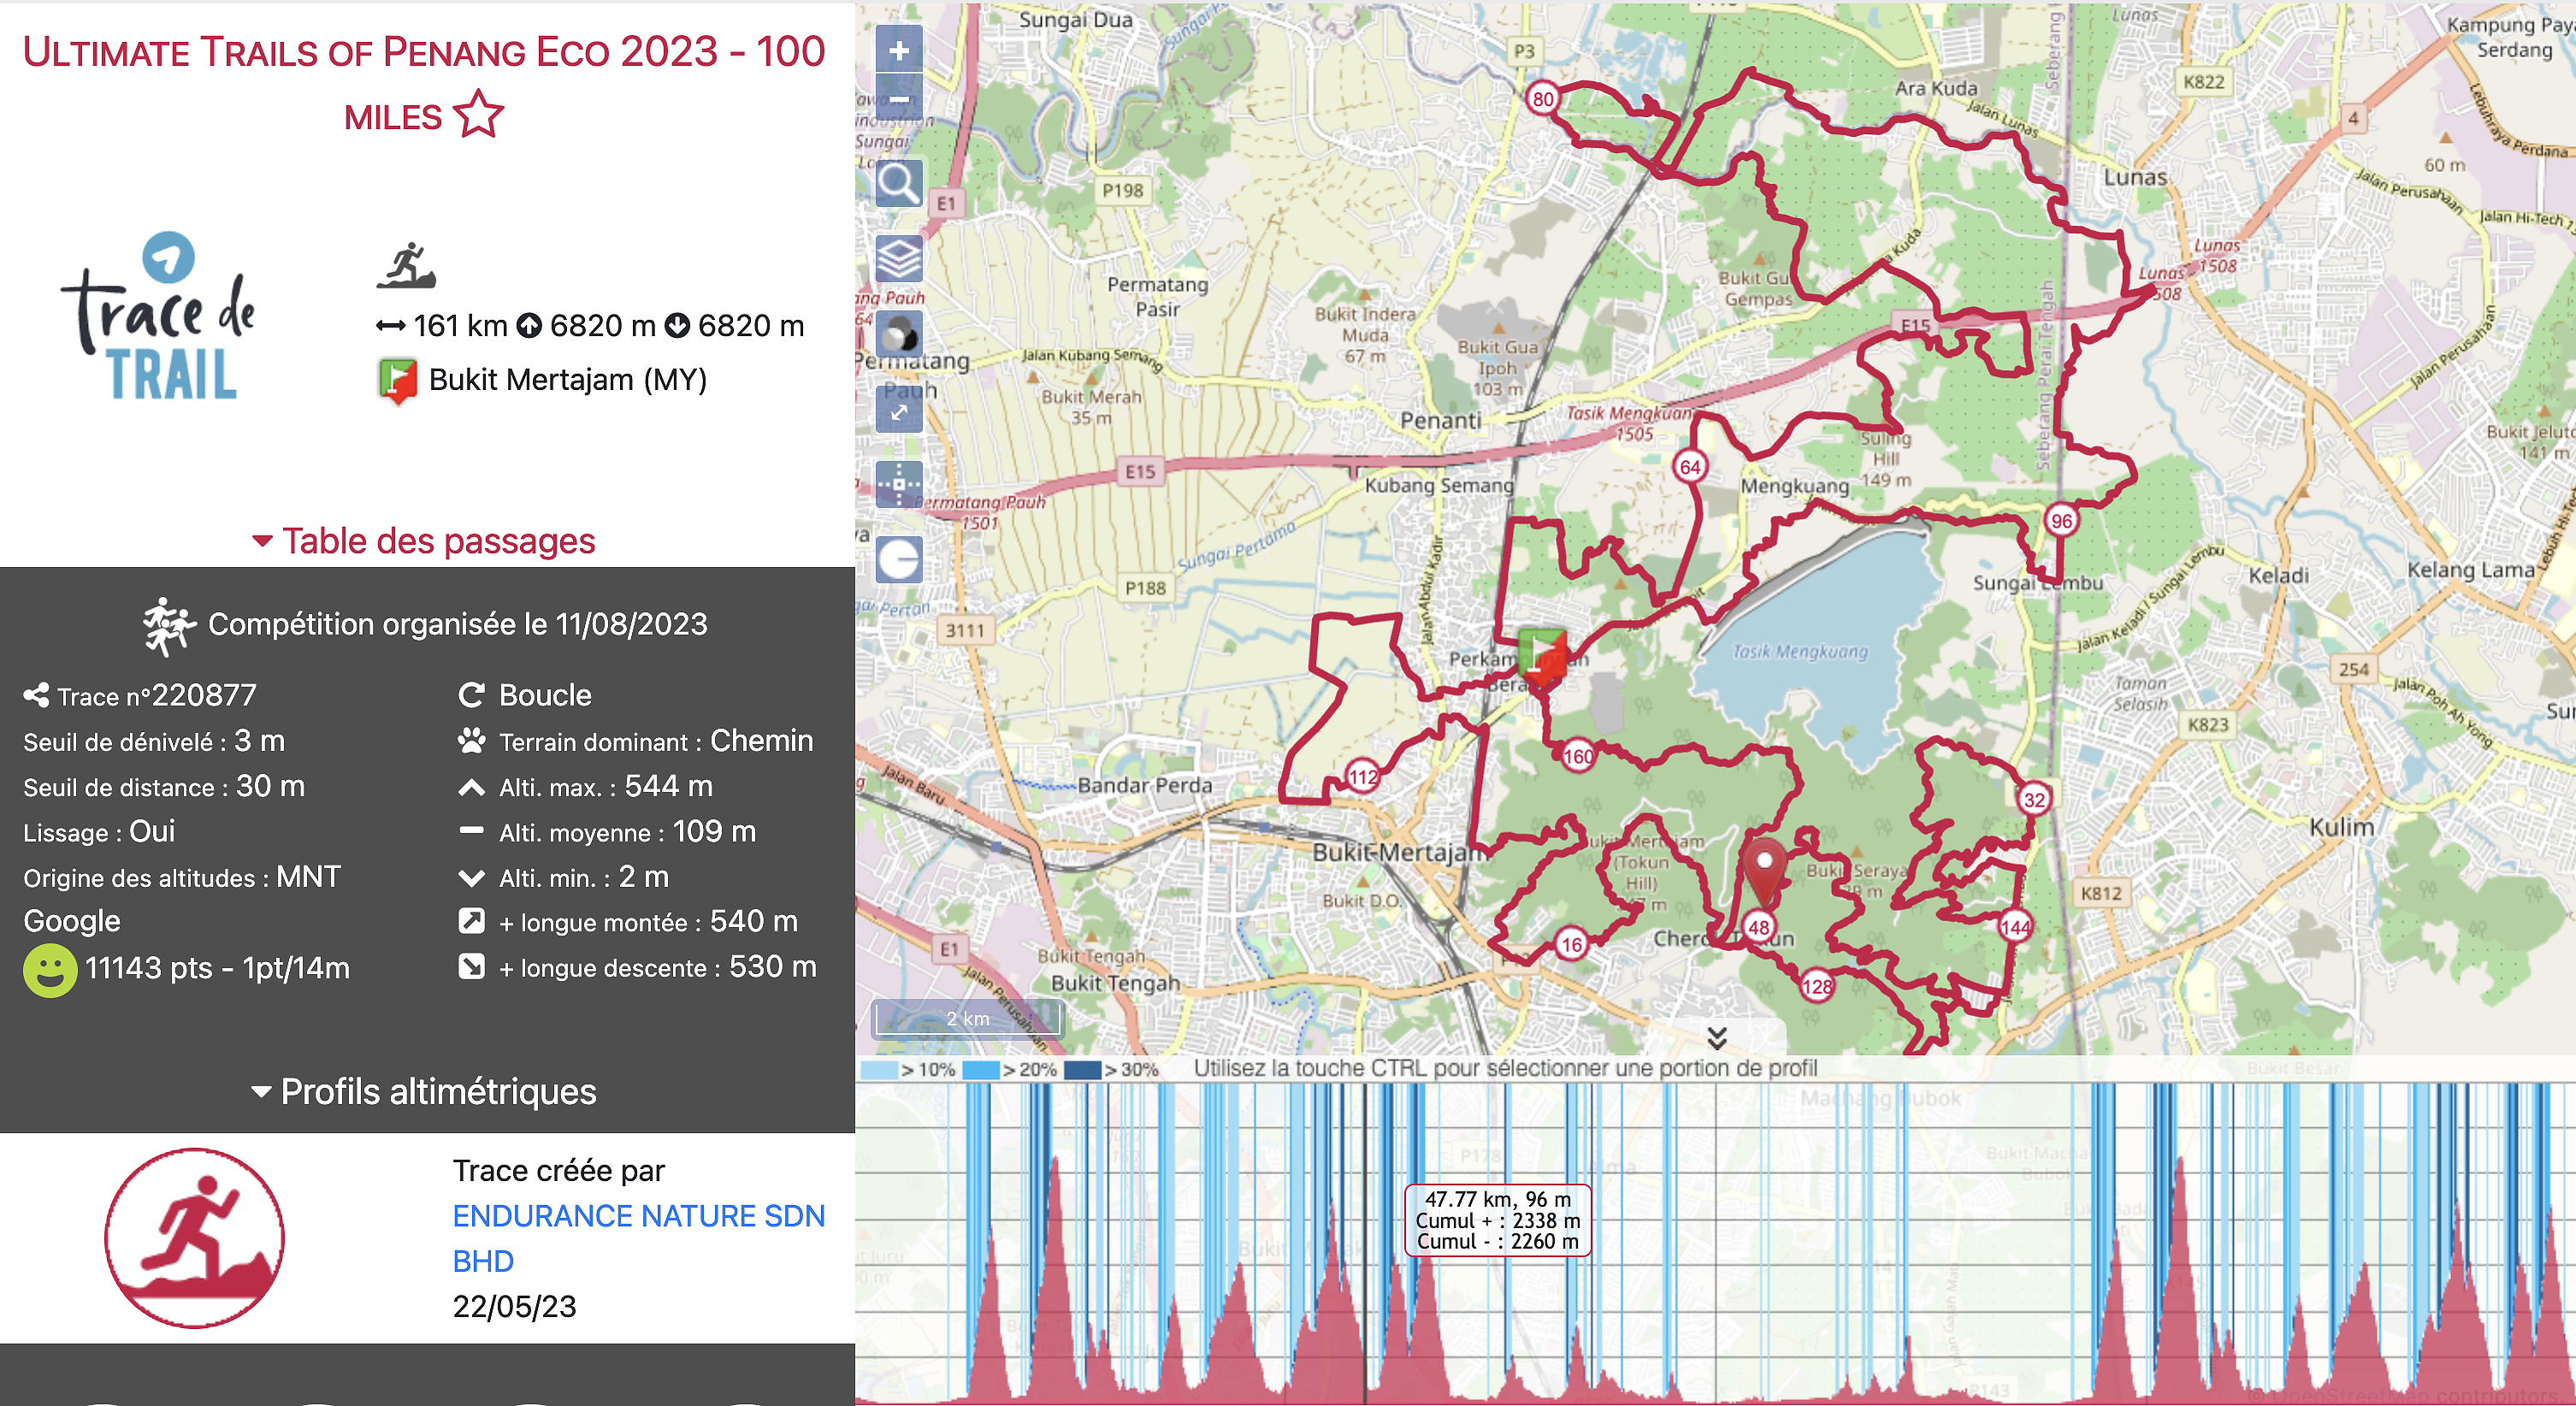Click the share icon beside Trace n°220877
The image size is (2576, 1406).
tap(36, 695)
